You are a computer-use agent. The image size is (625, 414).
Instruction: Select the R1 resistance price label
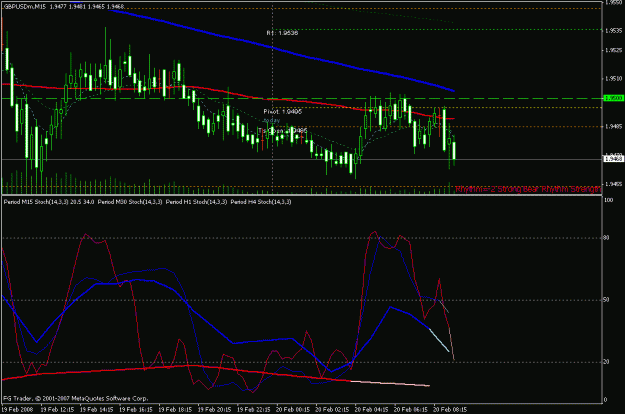[282, 33]
